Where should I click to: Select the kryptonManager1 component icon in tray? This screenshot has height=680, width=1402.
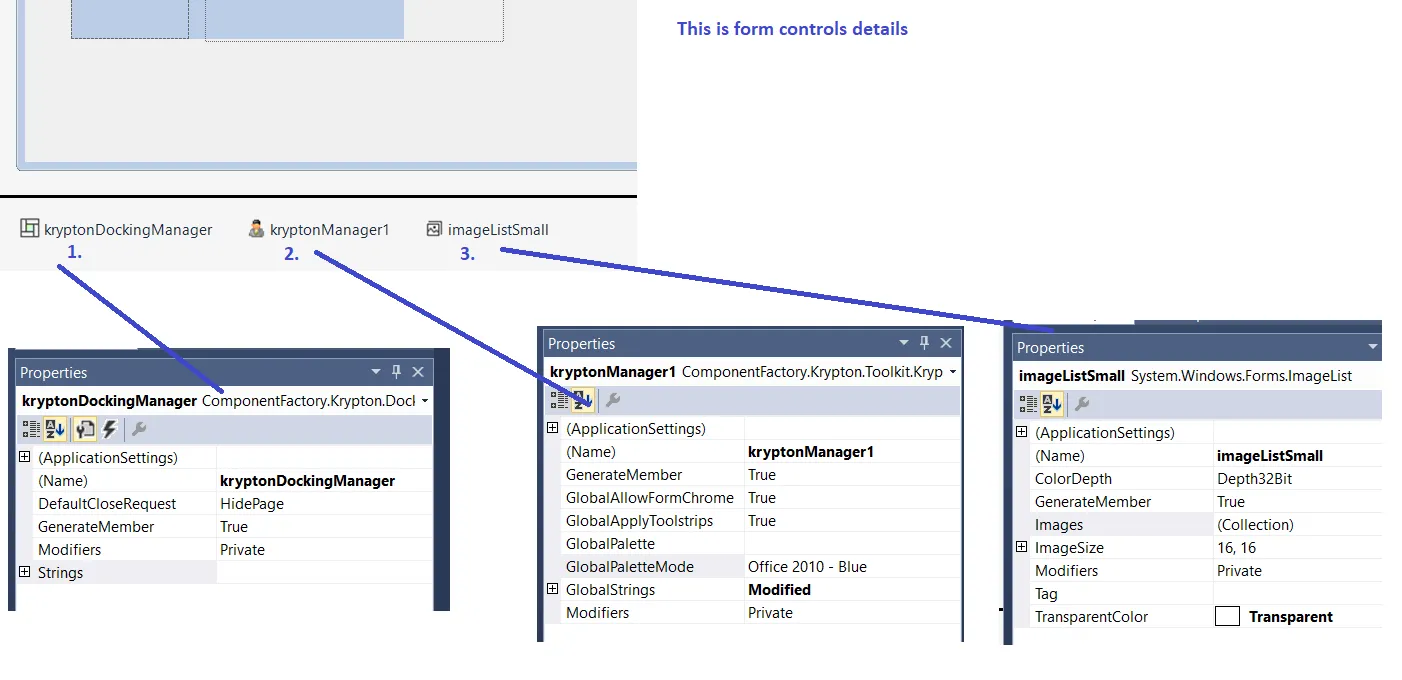256,229
